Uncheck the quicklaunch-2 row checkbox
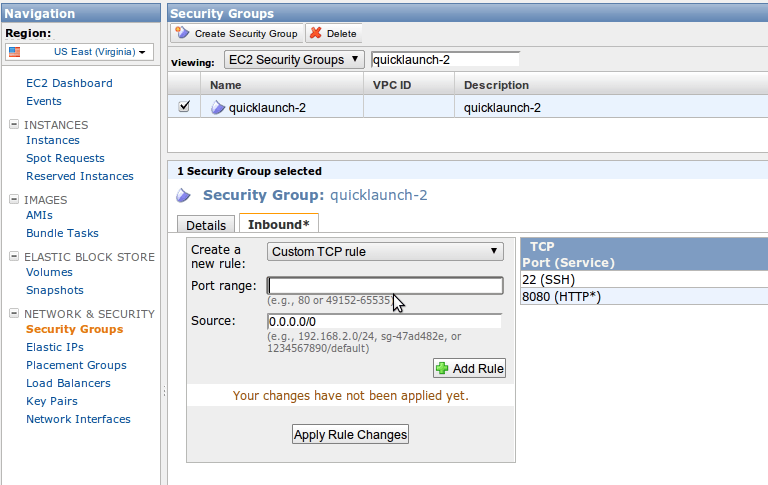The image size is (768, 485). tap(184, 107)
